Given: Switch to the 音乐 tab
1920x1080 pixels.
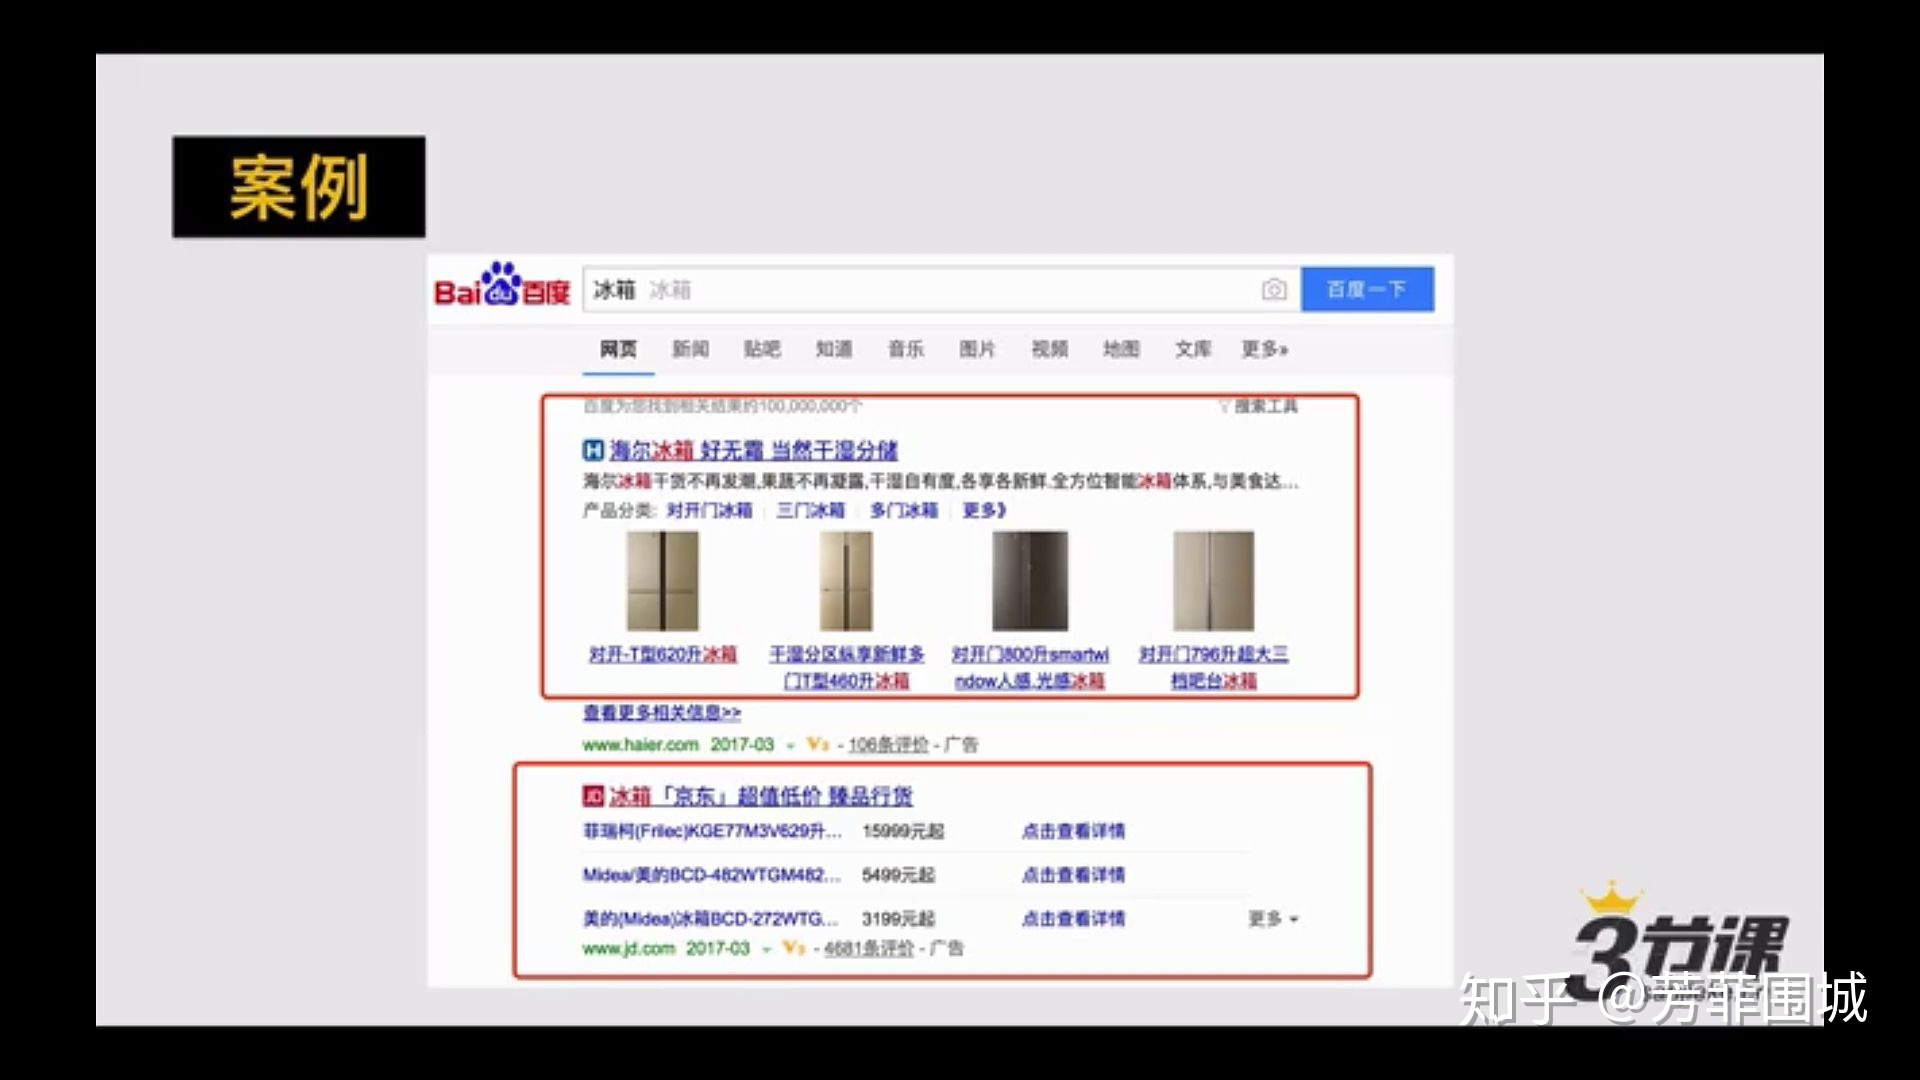Looking at the screenshot, I should pos(906,349).
